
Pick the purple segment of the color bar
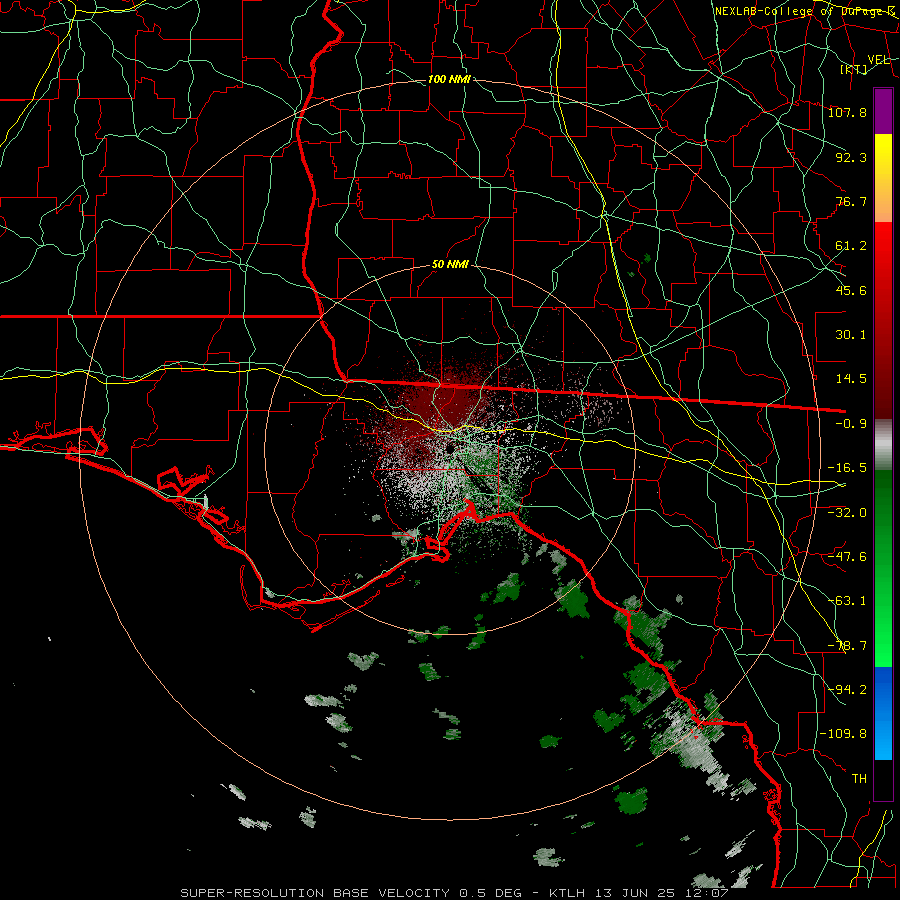(883, 111)
